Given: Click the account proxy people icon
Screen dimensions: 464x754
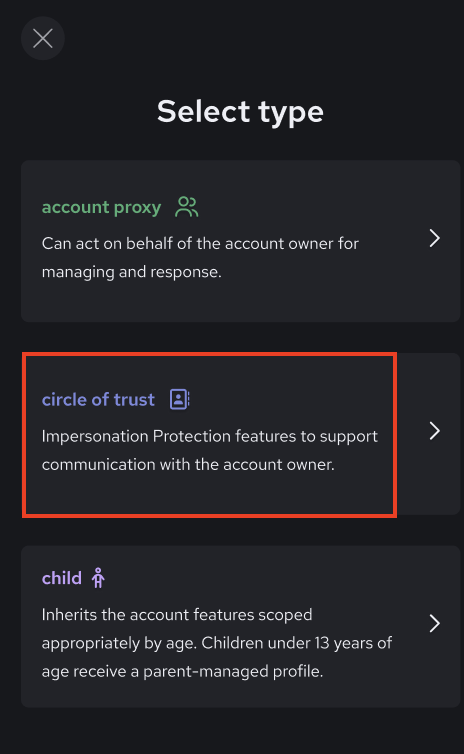Looking at the screenshot, I should (x=187, y=207).
